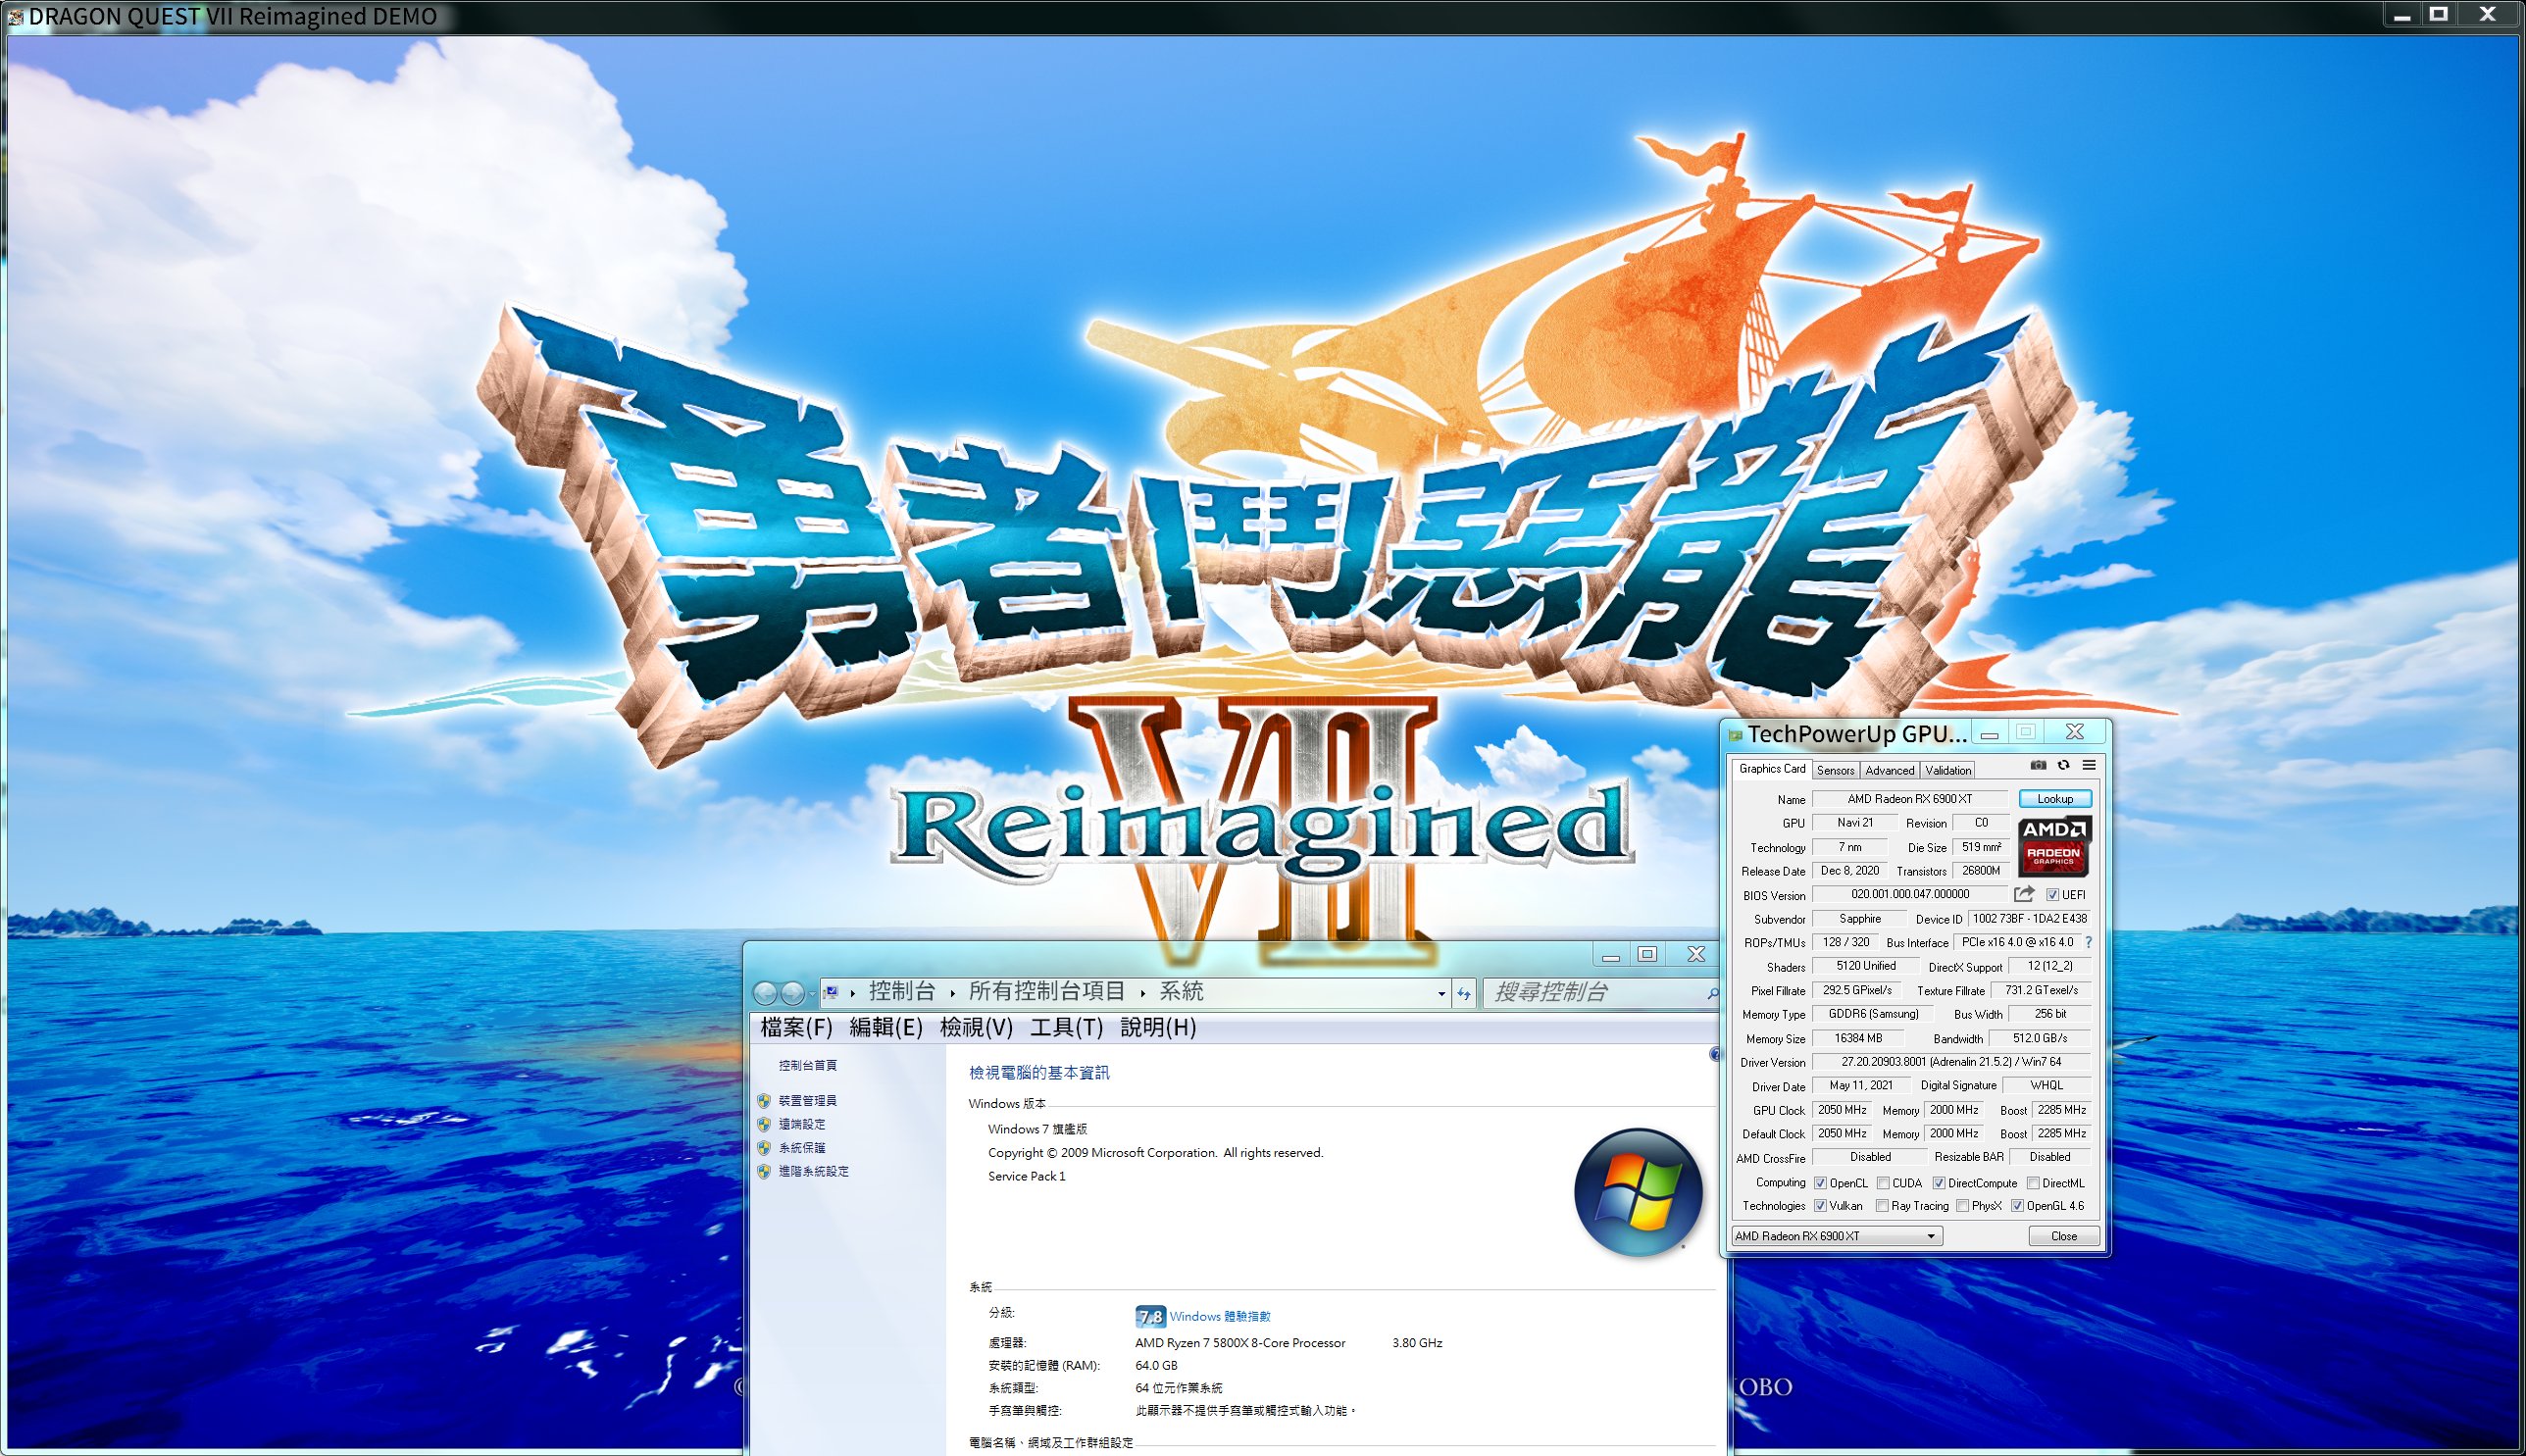
Task: Toggle the Ray Tracing checkbox
Action: point(1882,1206)
